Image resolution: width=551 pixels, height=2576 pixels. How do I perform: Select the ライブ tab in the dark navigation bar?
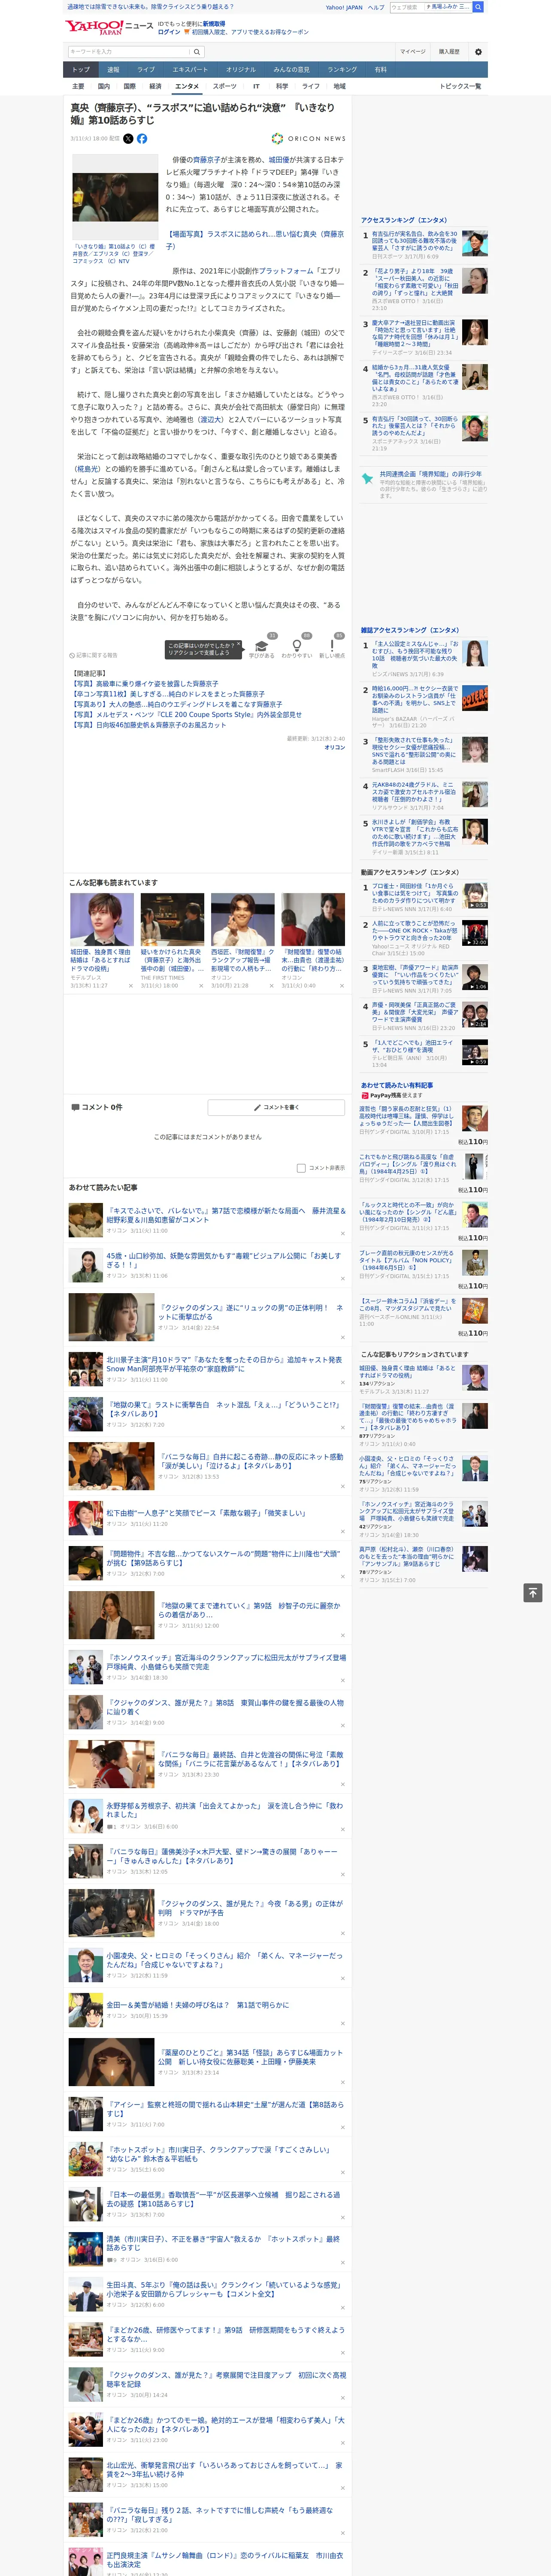click(146, 70)
